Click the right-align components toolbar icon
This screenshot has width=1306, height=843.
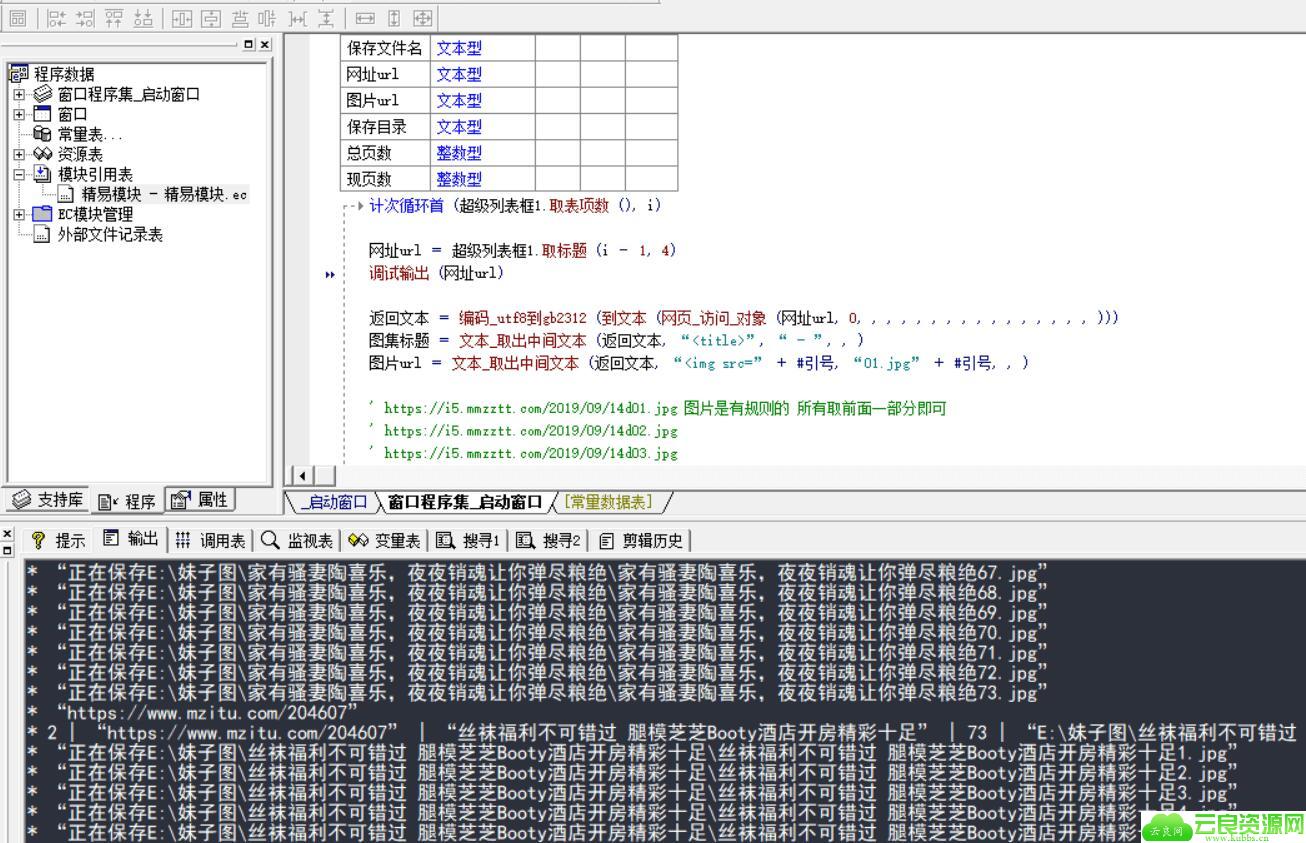point(86,18)
